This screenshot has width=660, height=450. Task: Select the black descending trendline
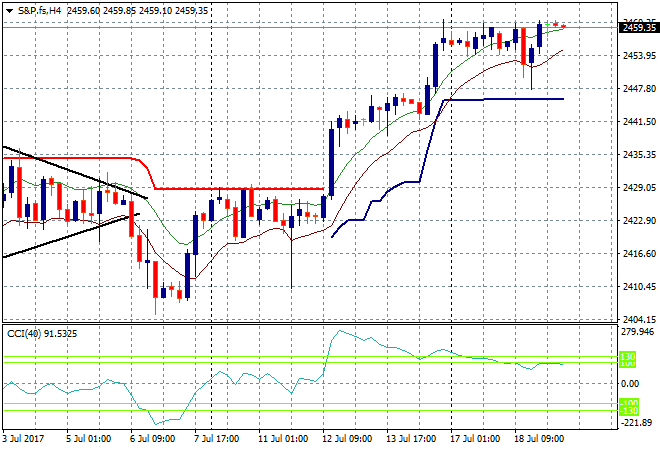[75, 173]
